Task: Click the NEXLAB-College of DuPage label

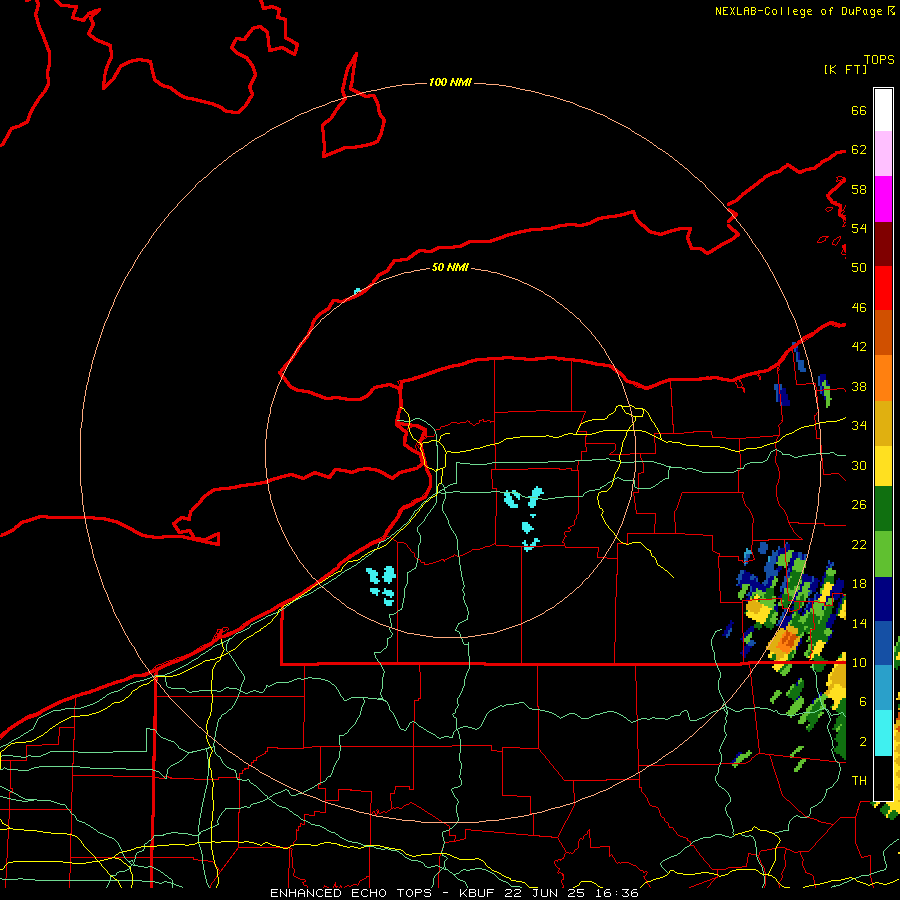Action: tap(798, 11)
